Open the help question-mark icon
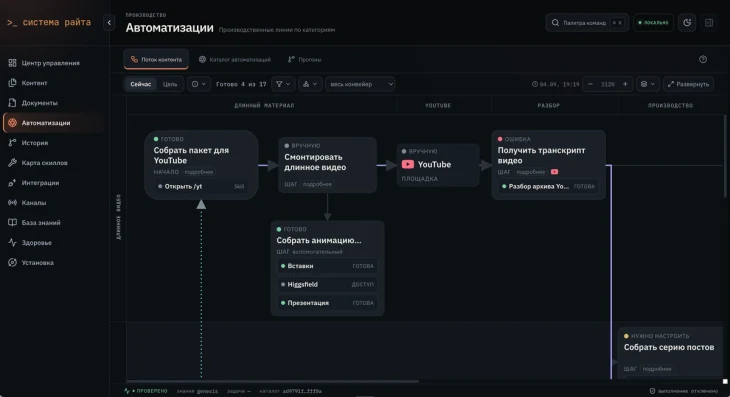This screenshot has height=397, width=730. pyautogui.click(x=703, y=59)
